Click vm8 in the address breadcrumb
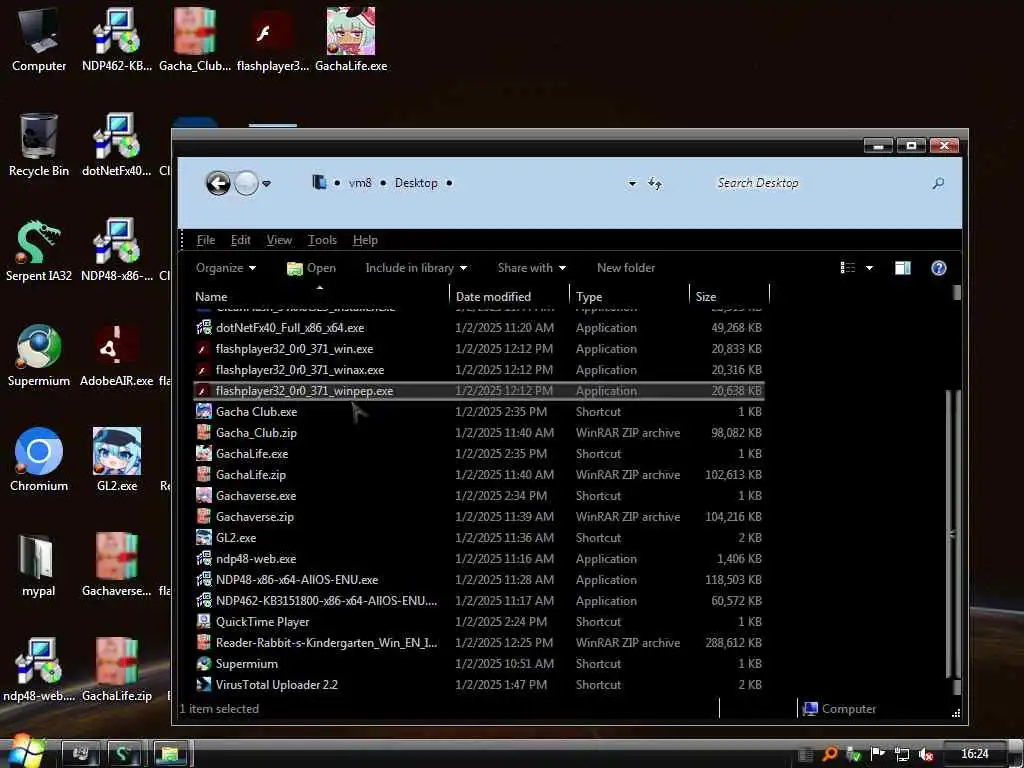1024x768 pixels. 360,183
